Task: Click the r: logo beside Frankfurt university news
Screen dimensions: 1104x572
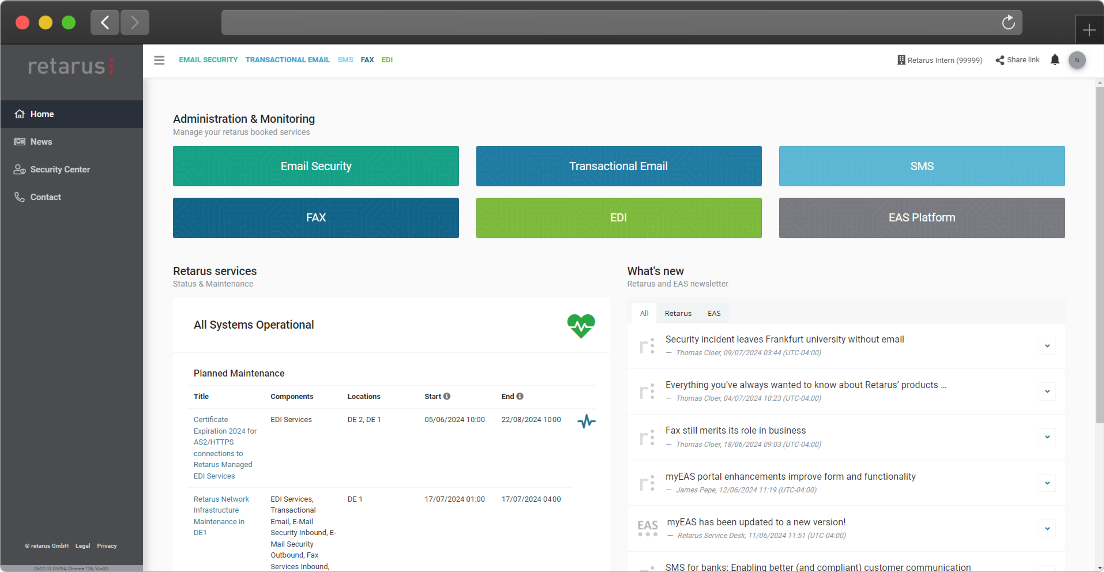Action: [646, 345]
